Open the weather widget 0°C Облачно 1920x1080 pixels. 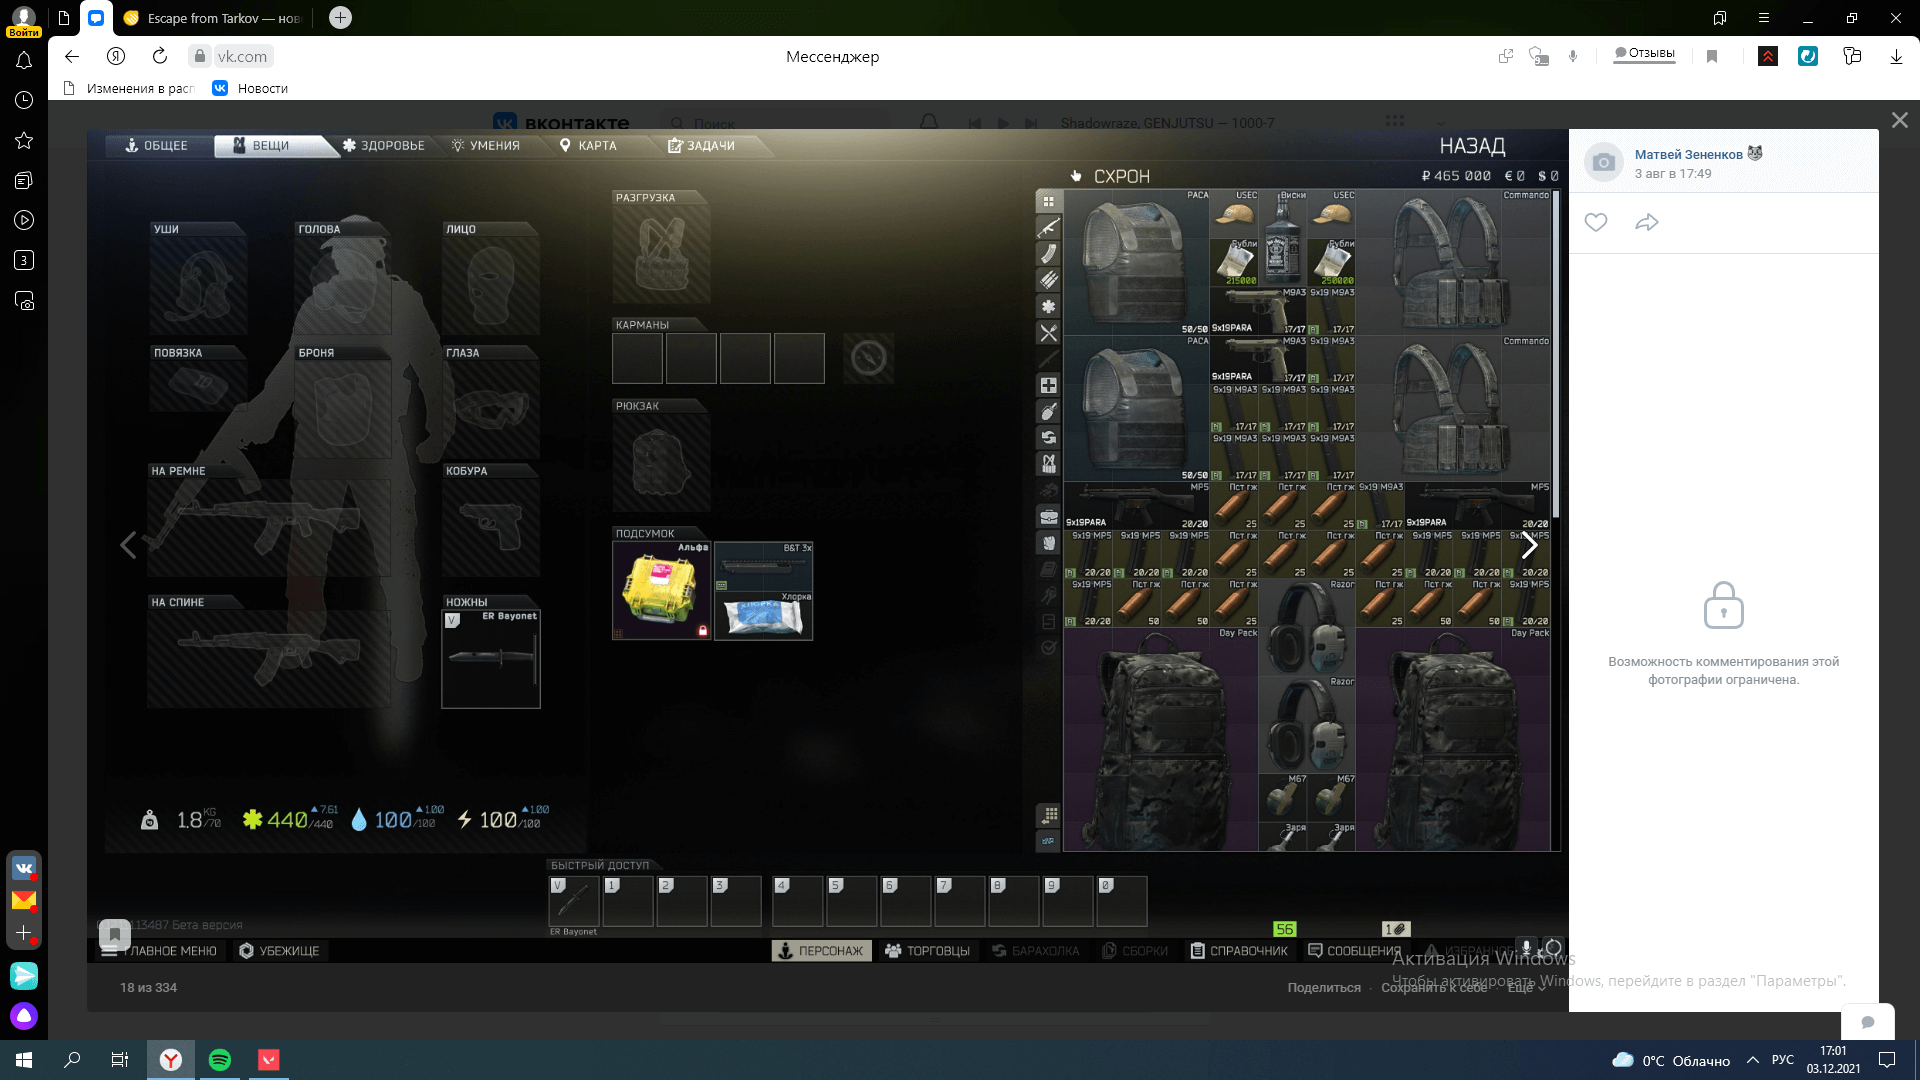pos(1671,1060)
